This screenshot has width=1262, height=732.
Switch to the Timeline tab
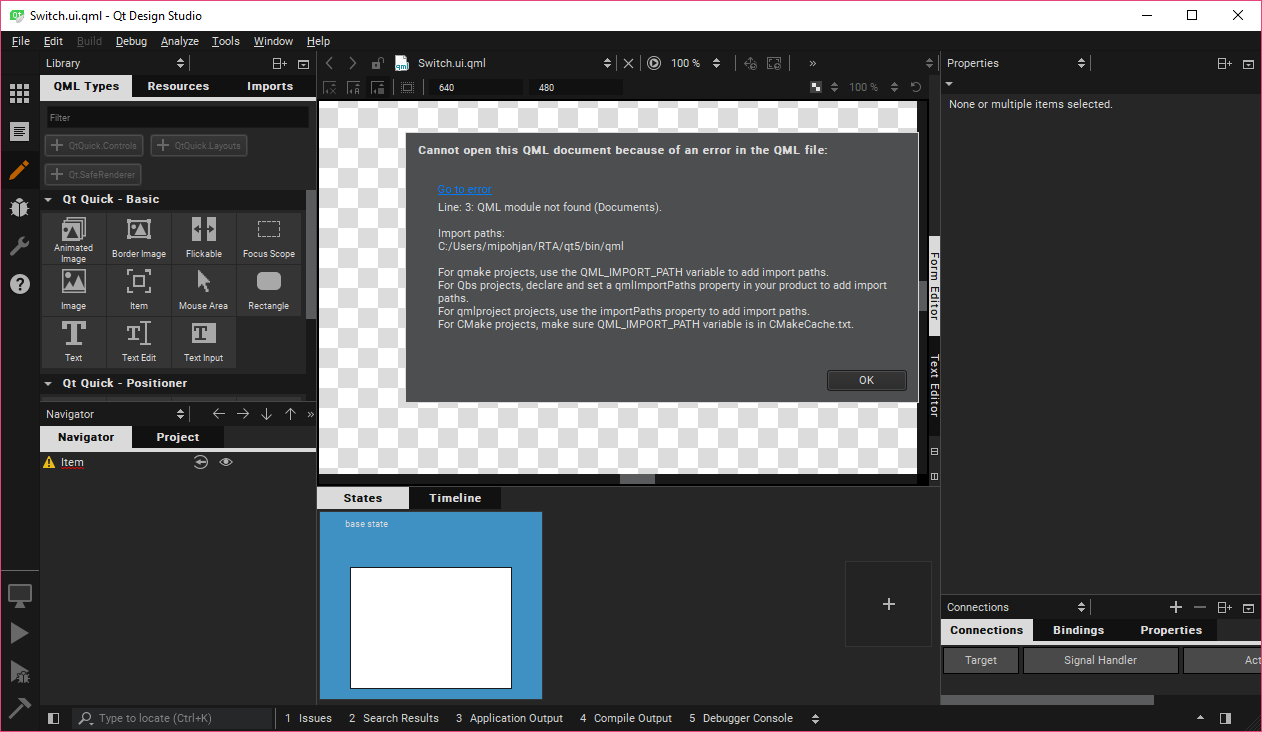[x=455, y=498]
